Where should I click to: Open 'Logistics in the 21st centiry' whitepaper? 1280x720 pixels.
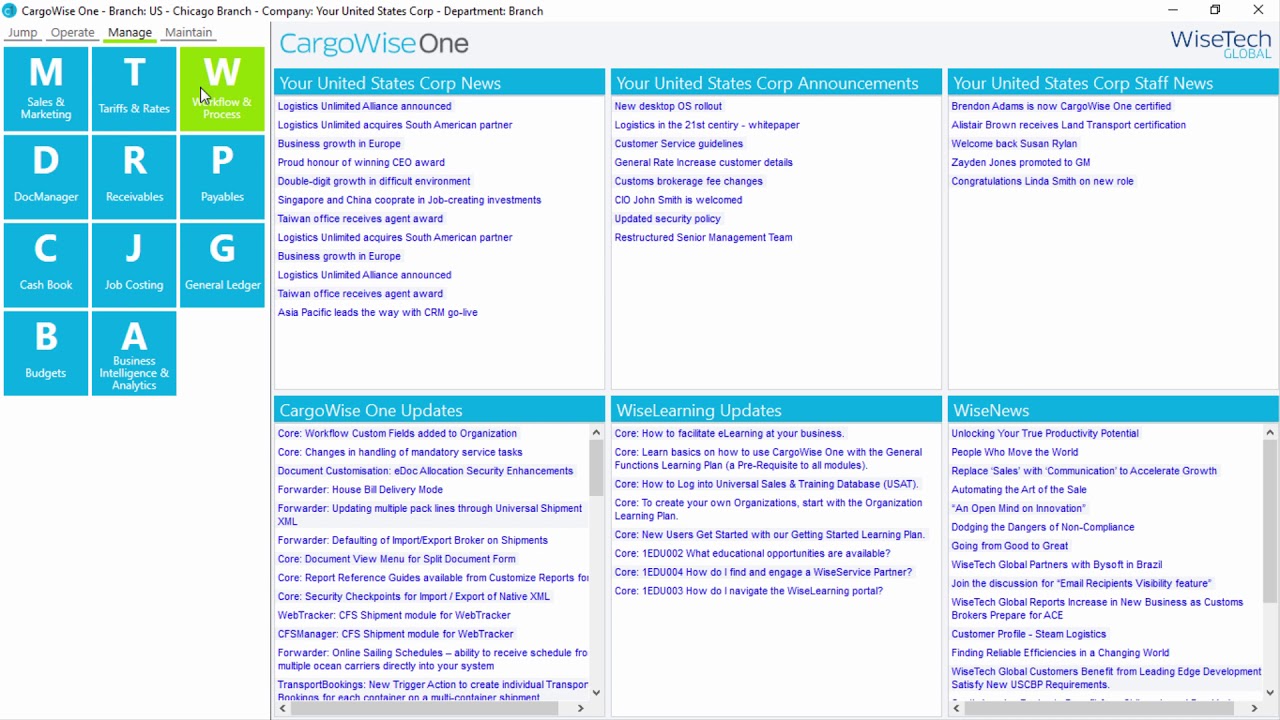[x=707, y=125]
